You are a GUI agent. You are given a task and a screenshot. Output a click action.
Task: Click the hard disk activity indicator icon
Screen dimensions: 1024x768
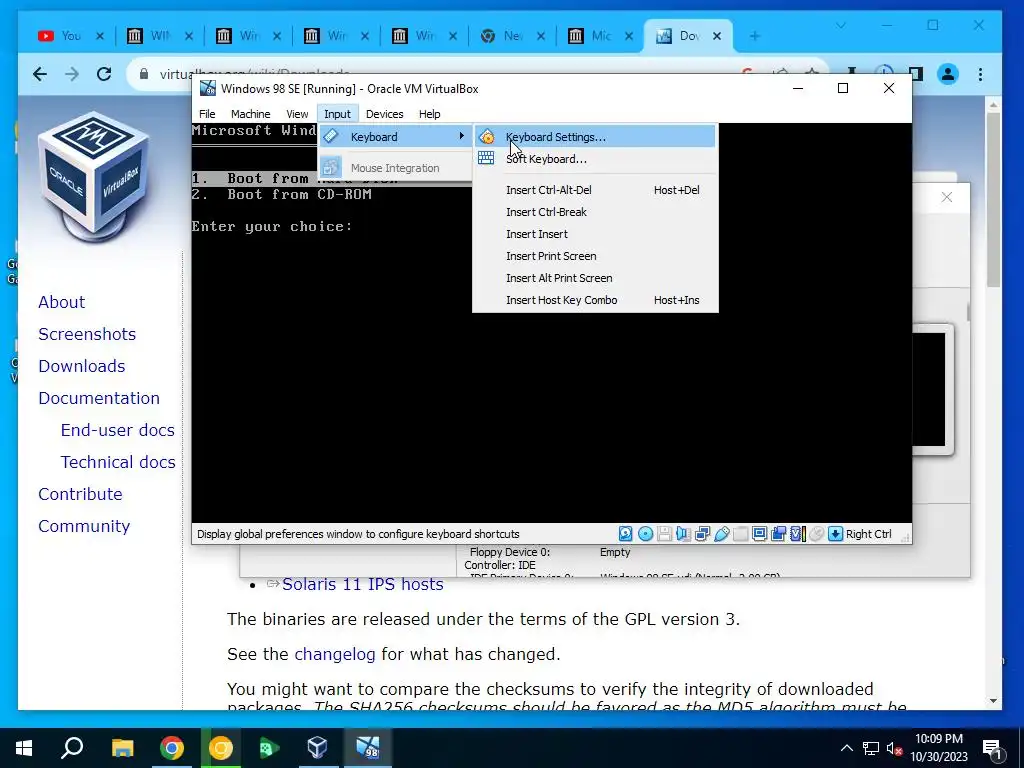(x=626, y=534)
